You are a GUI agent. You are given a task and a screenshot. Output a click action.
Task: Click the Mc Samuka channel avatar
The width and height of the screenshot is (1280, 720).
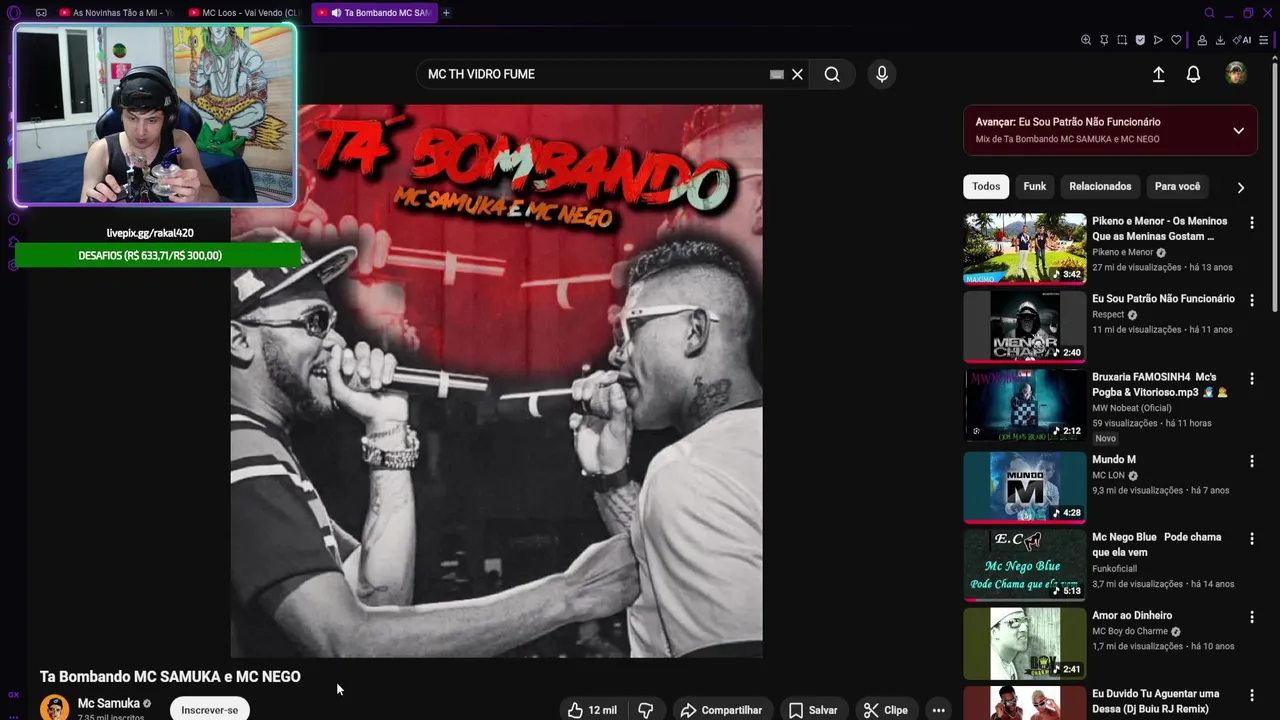(54, 708)
